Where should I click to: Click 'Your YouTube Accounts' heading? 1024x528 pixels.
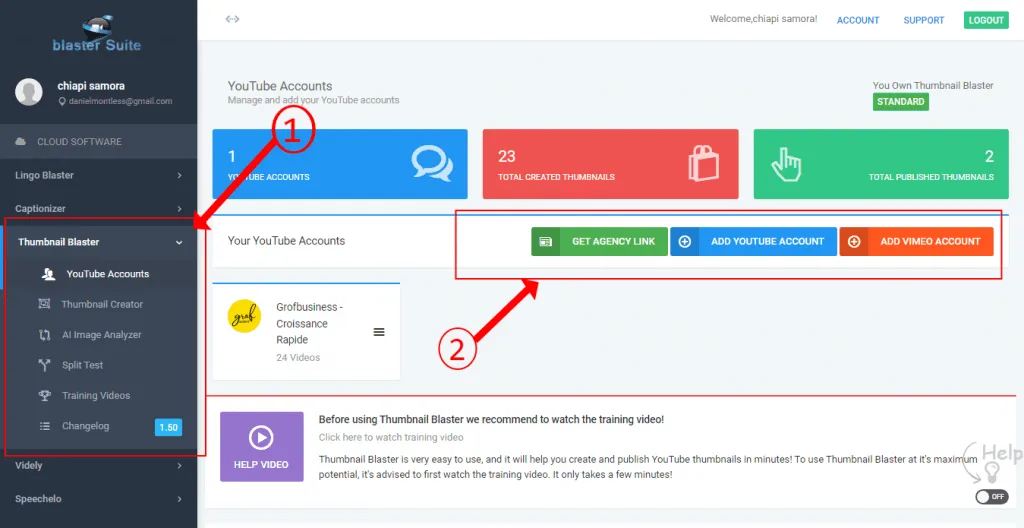pyautogui.click(x=286, y=240)
